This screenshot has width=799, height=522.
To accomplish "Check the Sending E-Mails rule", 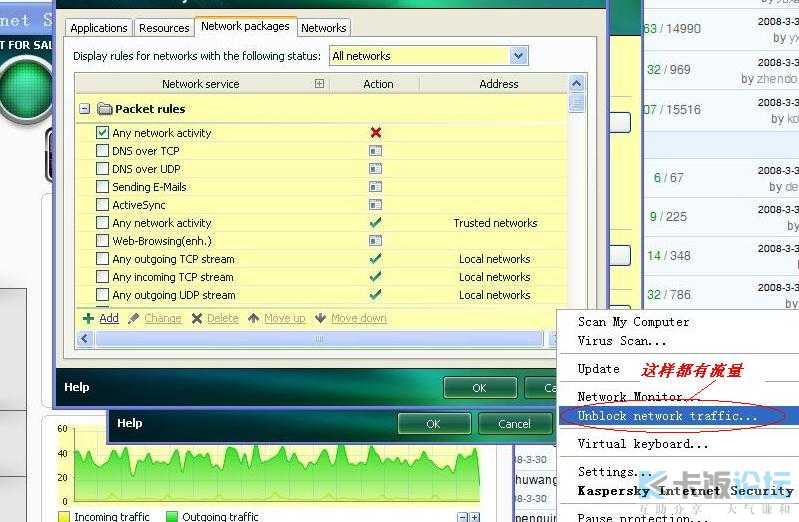I will tap(102, 187).
